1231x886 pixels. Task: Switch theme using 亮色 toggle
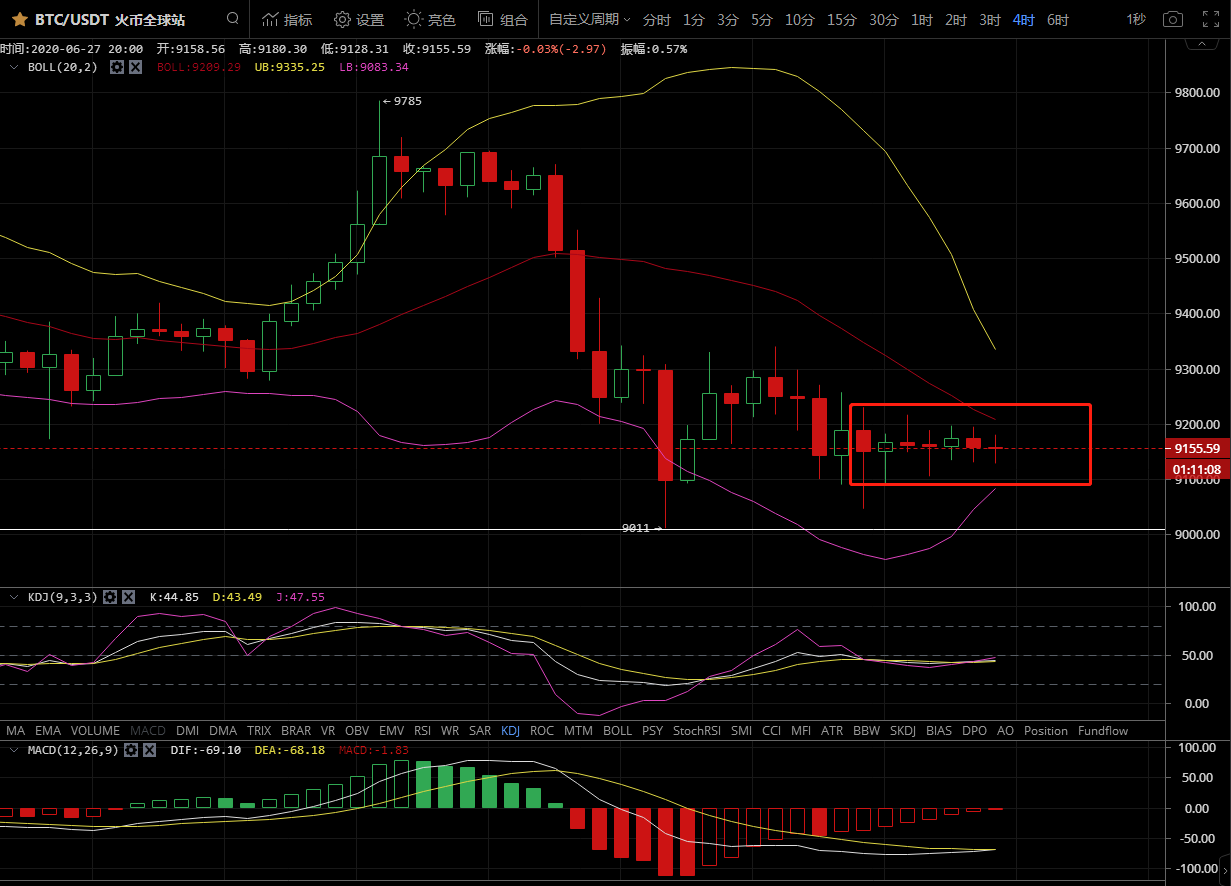[430, 19]
